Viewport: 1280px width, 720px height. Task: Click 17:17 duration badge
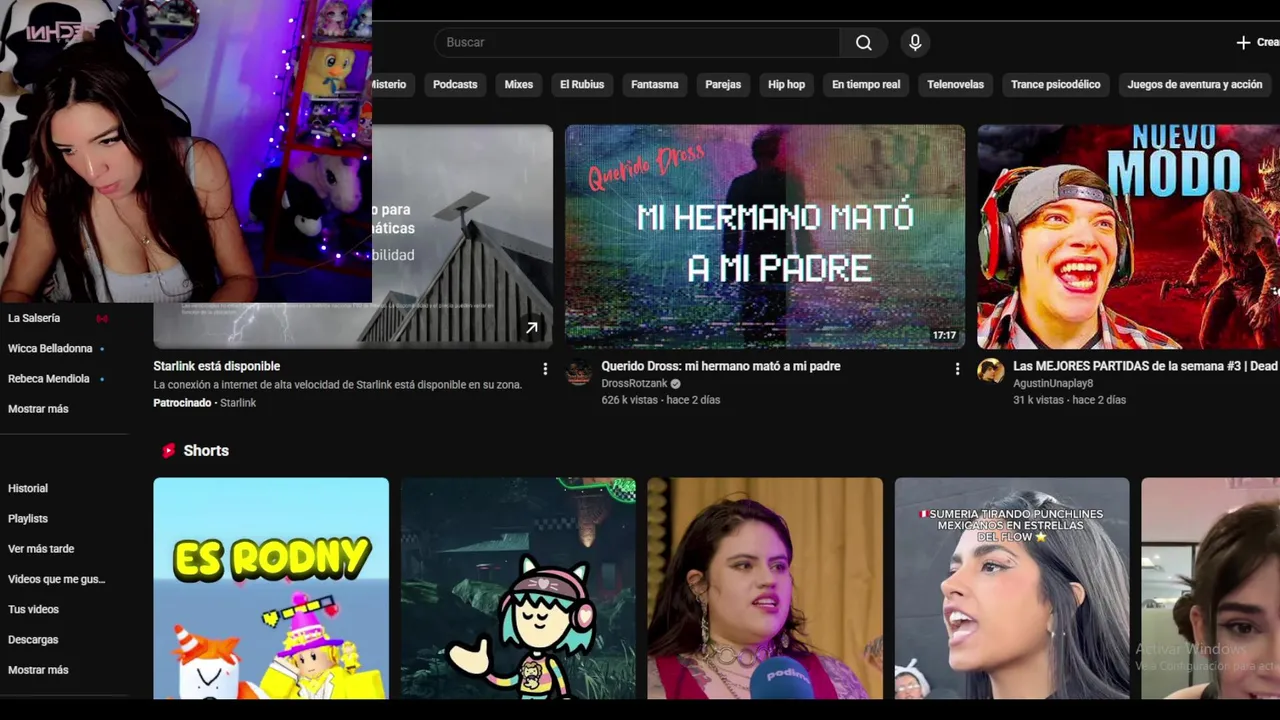point(944,336)
